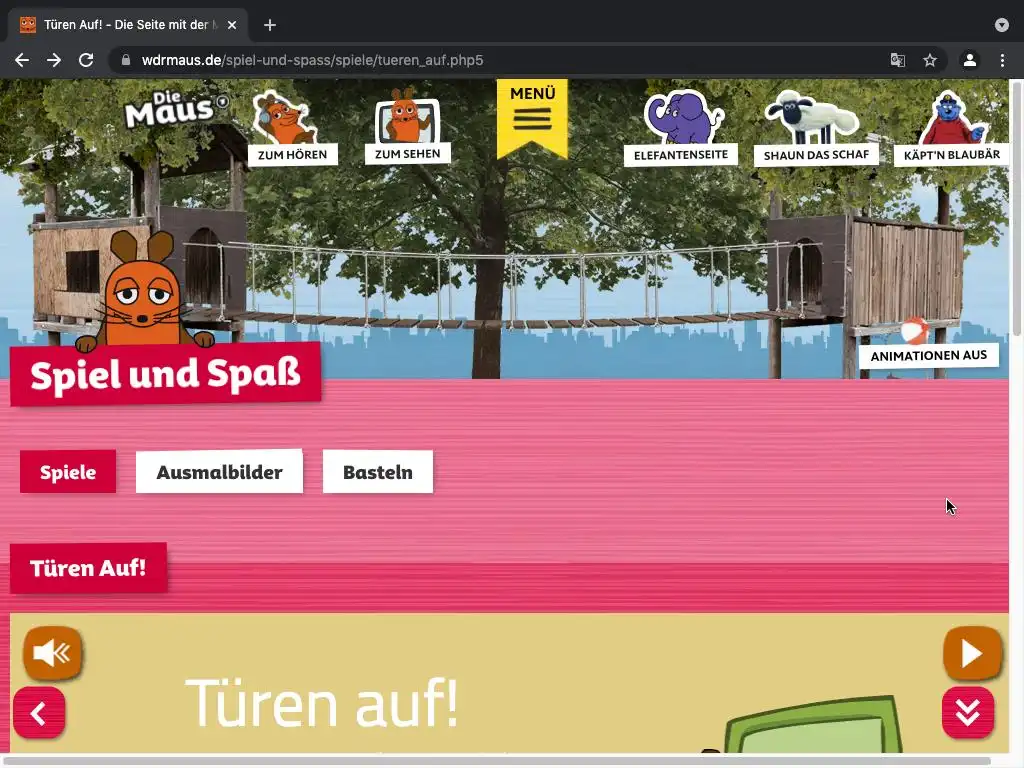1024x768 pixels.
Task: Open Chrome three-dot menu
Action: (x=1002, y=60)
